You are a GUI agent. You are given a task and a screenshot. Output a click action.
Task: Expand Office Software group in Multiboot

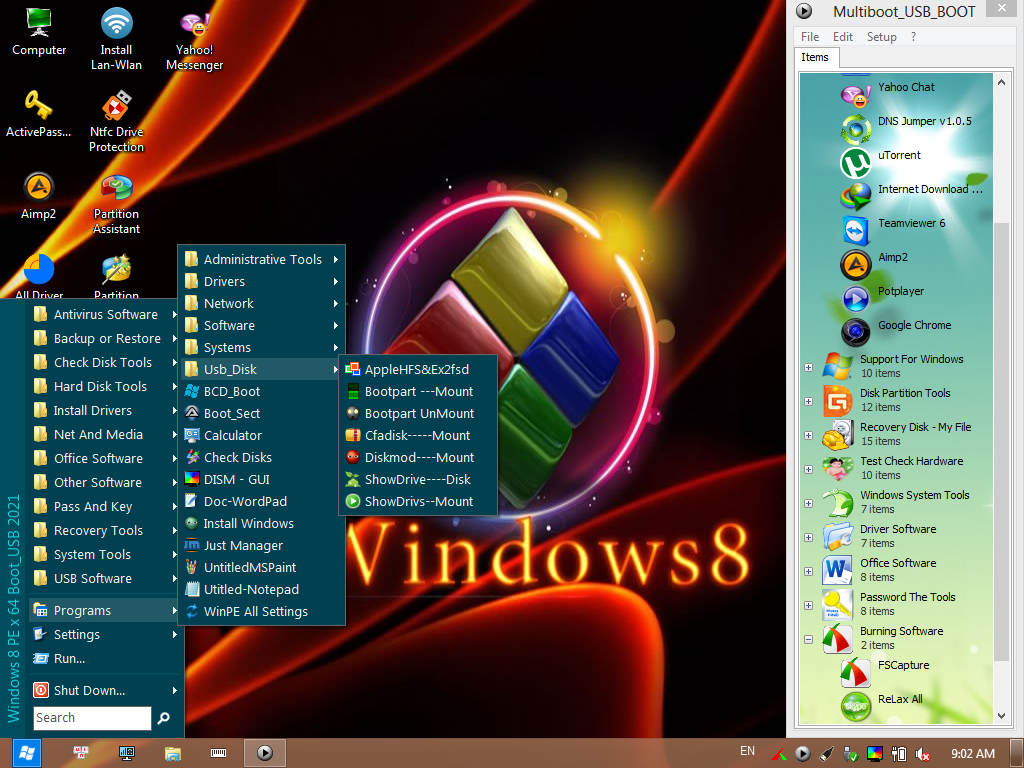click(x=808, y=571)
